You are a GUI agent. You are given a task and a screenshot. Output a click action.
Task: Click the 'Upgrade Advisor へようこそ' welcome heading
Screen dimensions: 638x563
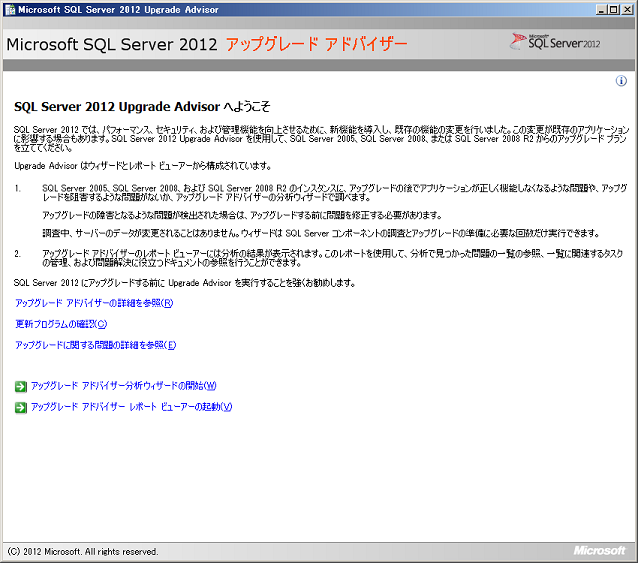142,106
